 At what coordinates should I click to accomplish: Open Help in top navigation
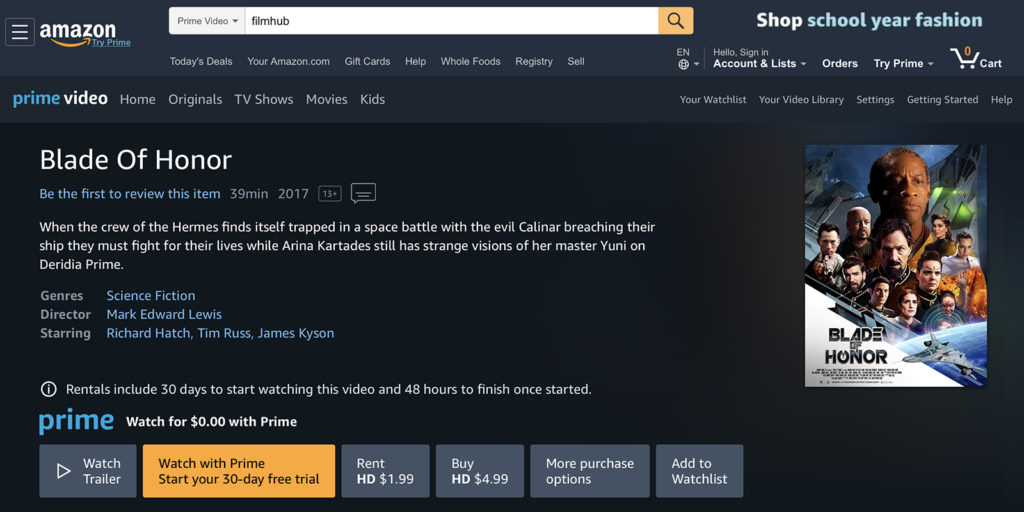point(415,61)
